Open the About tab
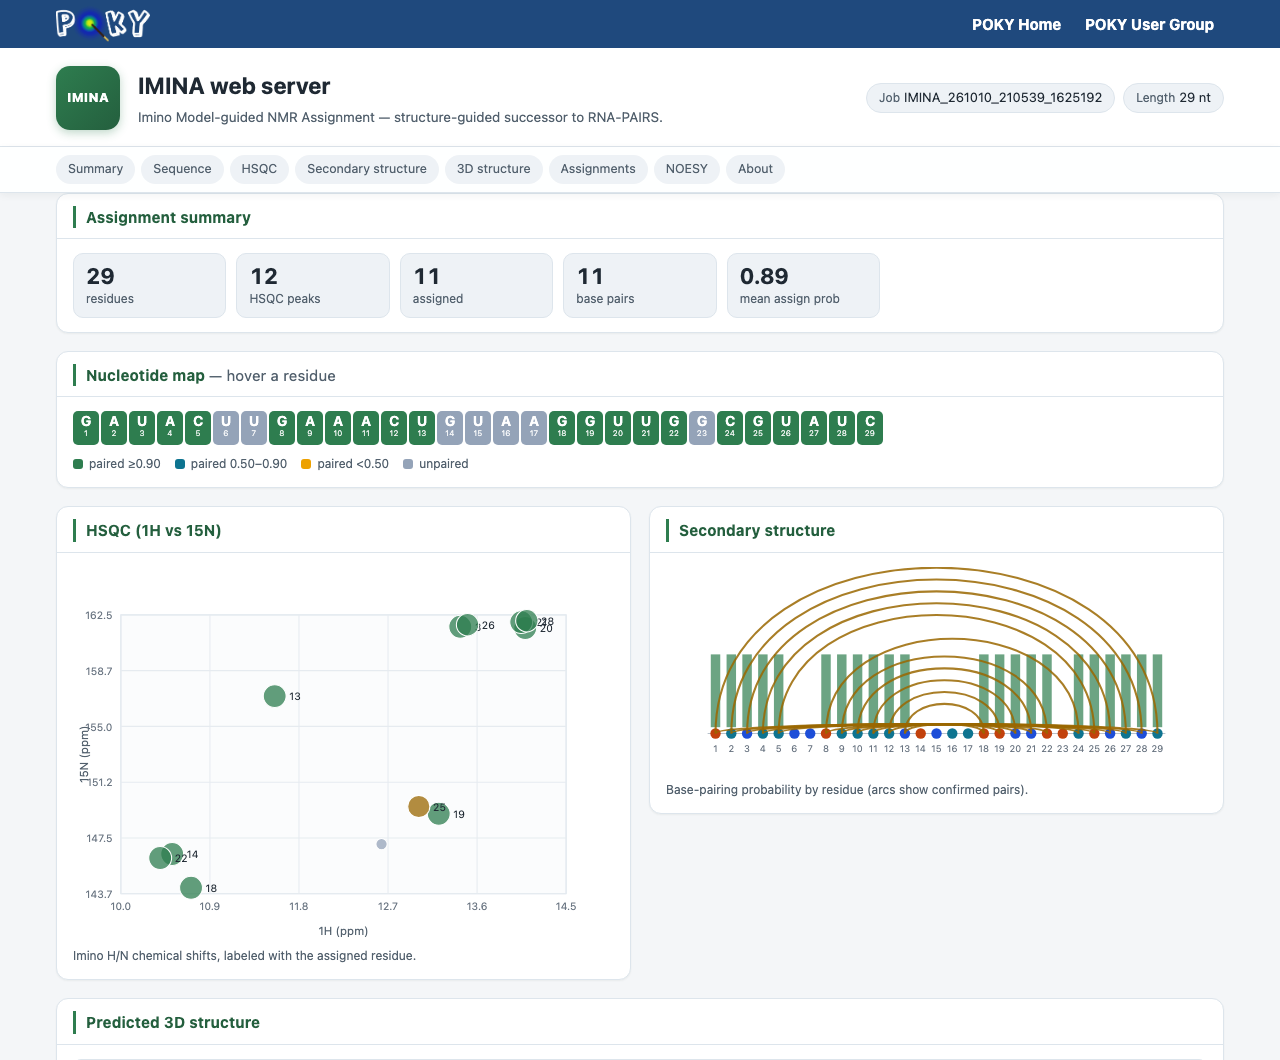 [x=755, y=169]
